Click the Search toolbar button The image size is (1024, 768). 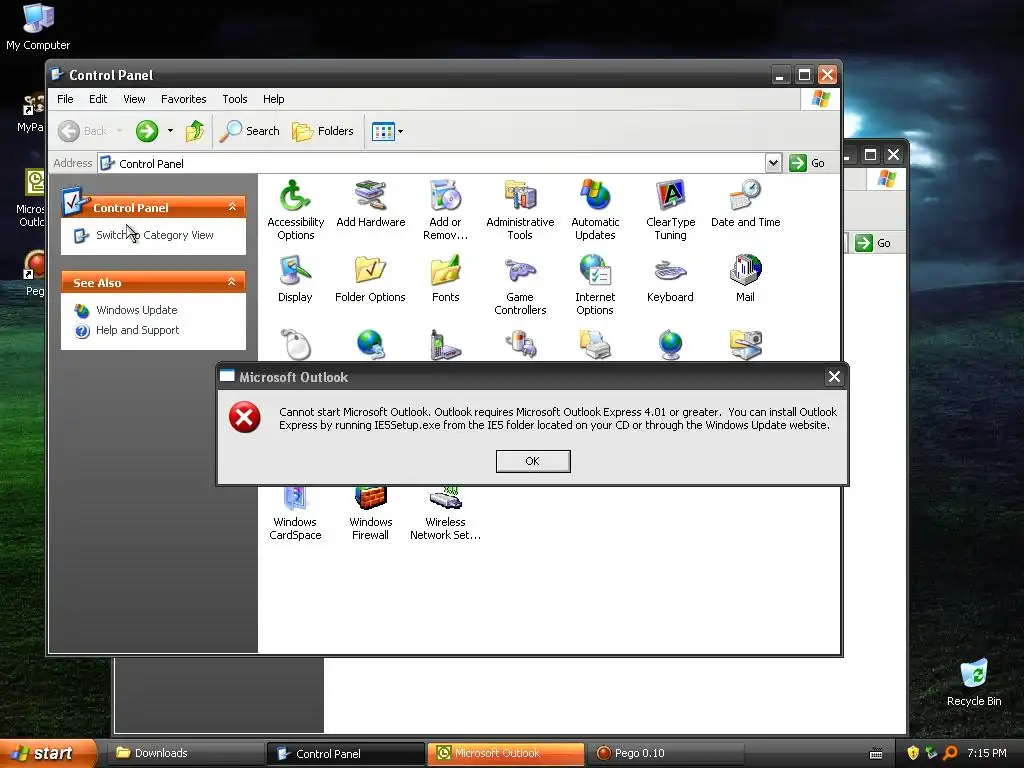tap(249, 131)
